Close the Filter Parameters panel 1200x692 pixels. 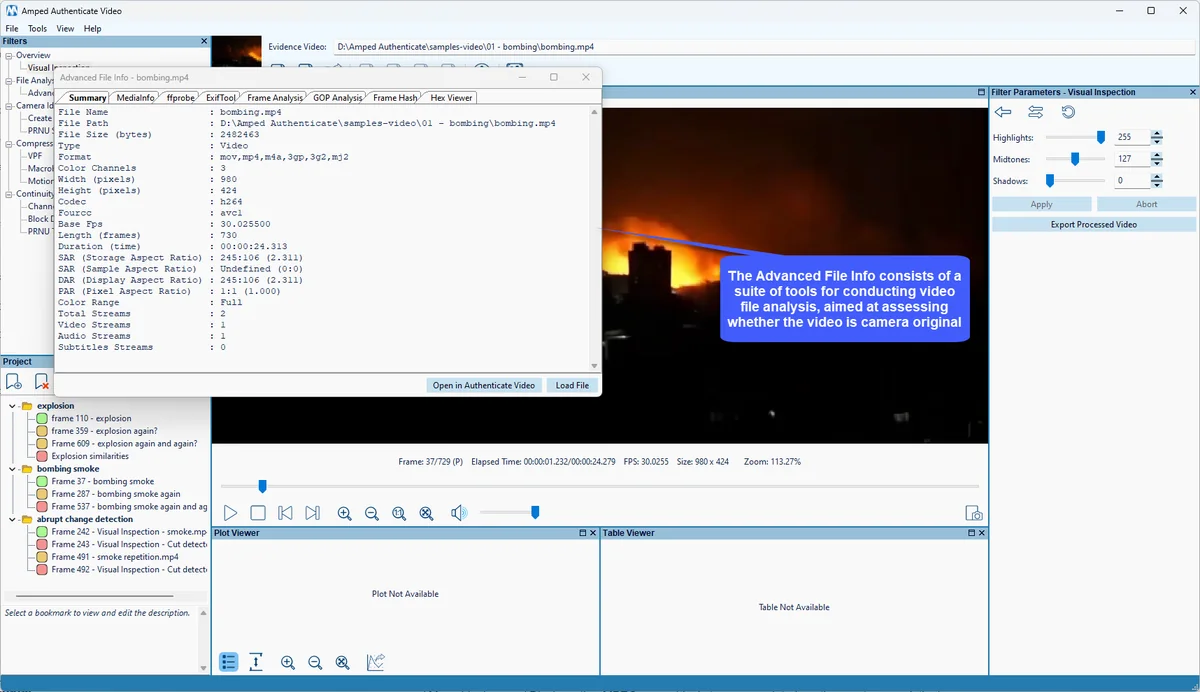(1193, 92)
